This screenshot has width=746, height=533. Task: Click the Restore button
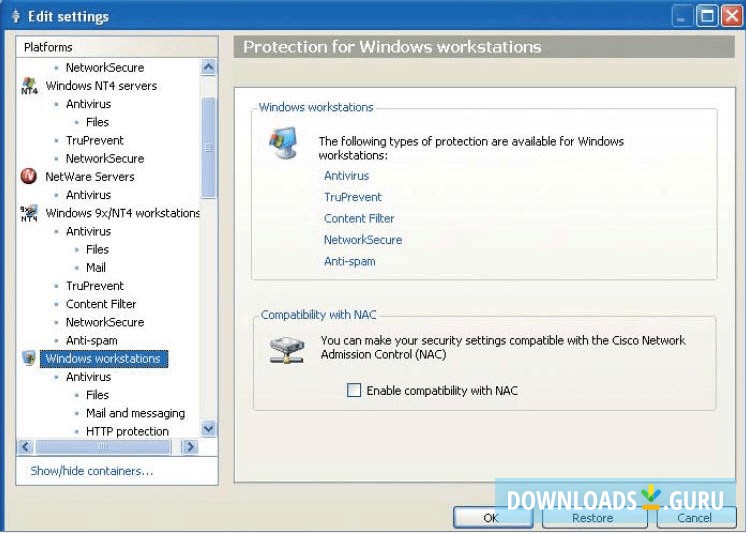[x=593, y=518]
